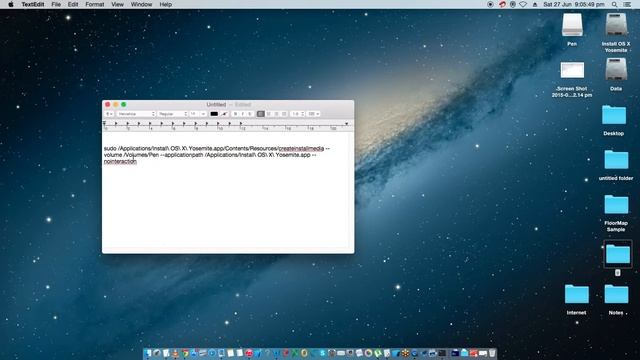Screen dimensions: 640x360
Task: Click the text background color swatch
Action: click(224, 114)
